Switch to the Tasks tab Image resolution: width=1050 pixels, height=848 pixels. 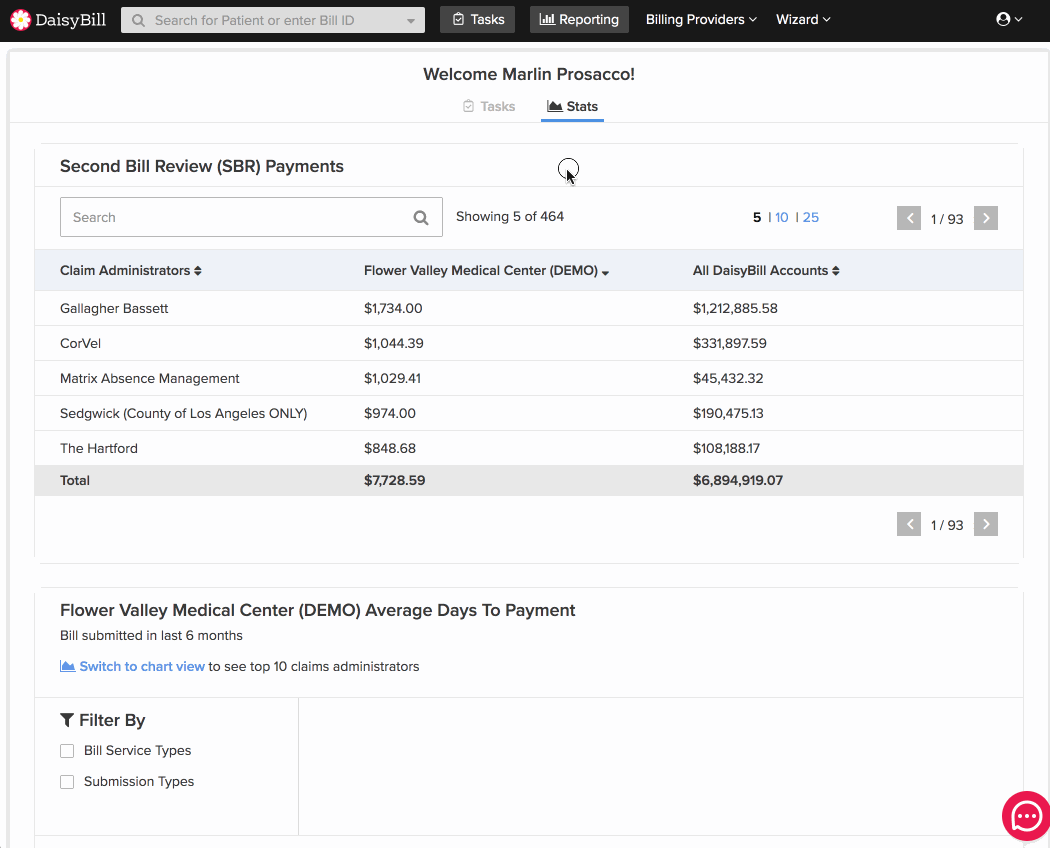point(489,107)
